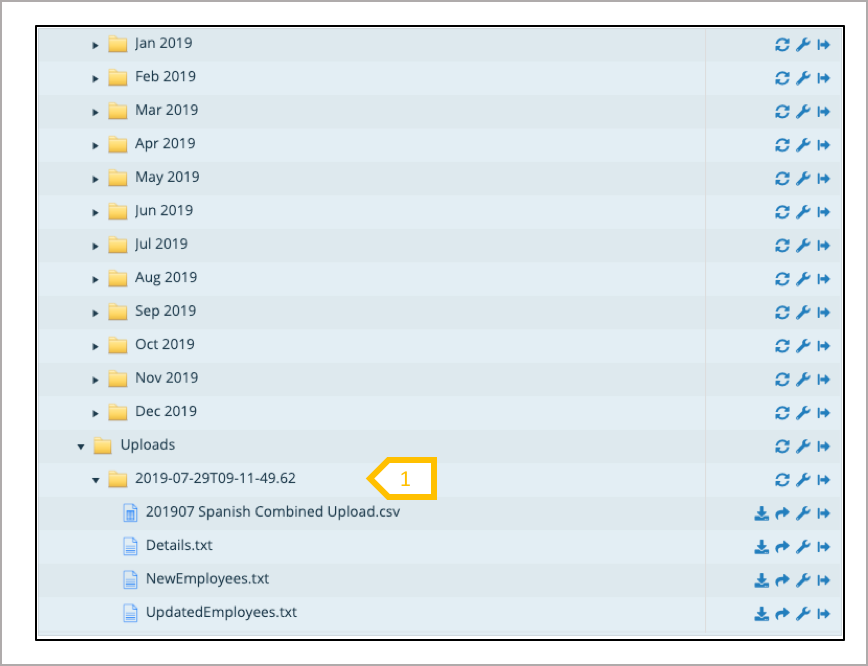Click the share arrow icon for Details.txt
The width and height of the screenshot is (868, 666).
point(782,547)
